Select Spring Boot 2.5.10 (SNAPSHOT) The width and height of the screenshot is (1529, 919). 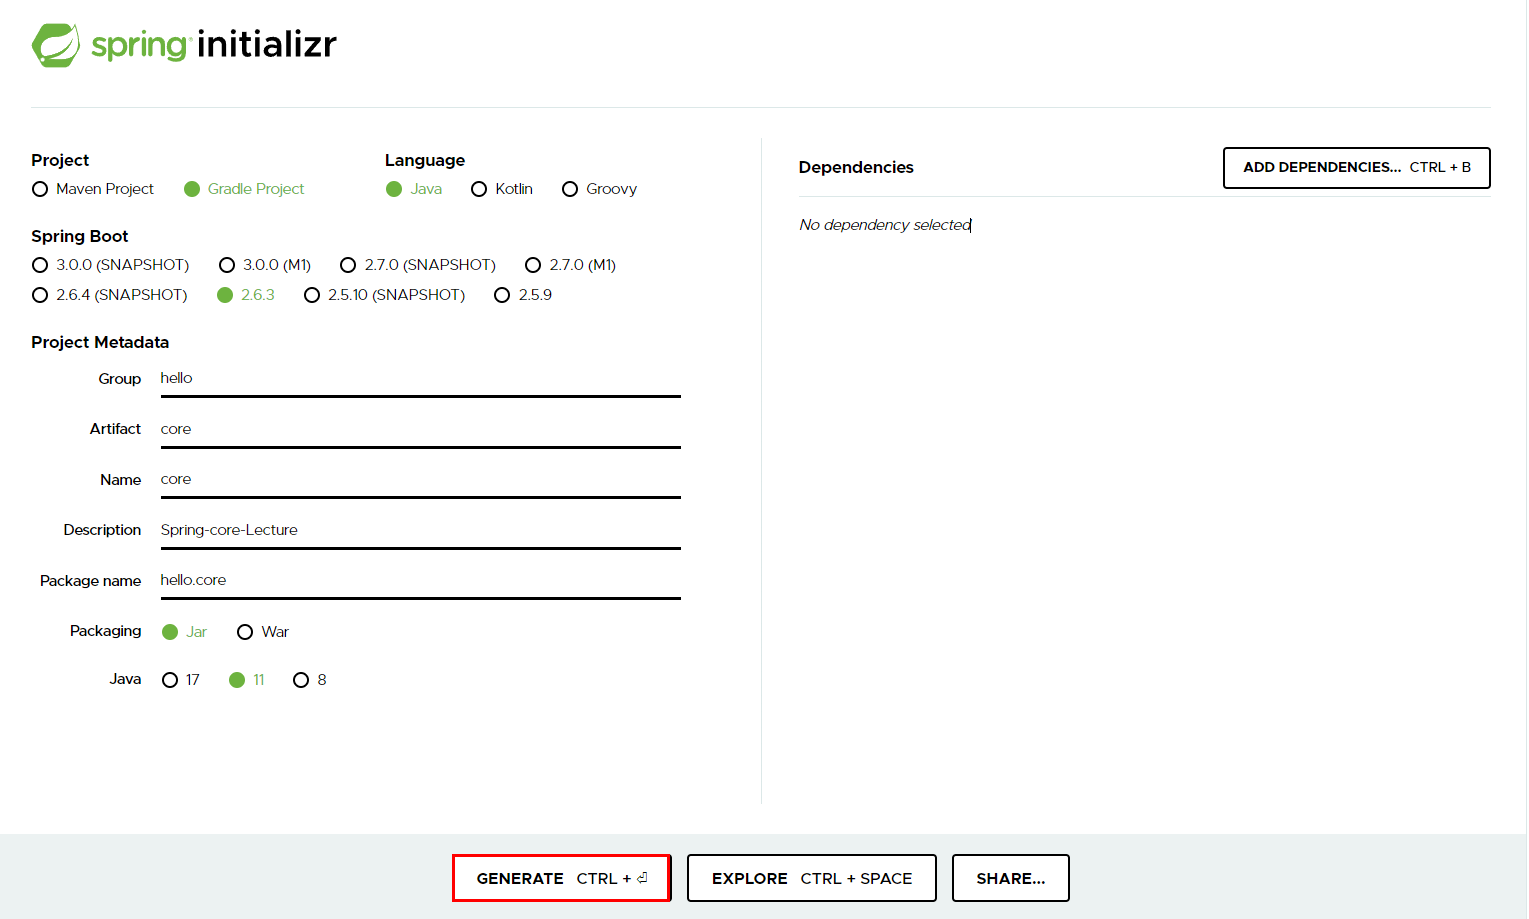click(385, 295)
